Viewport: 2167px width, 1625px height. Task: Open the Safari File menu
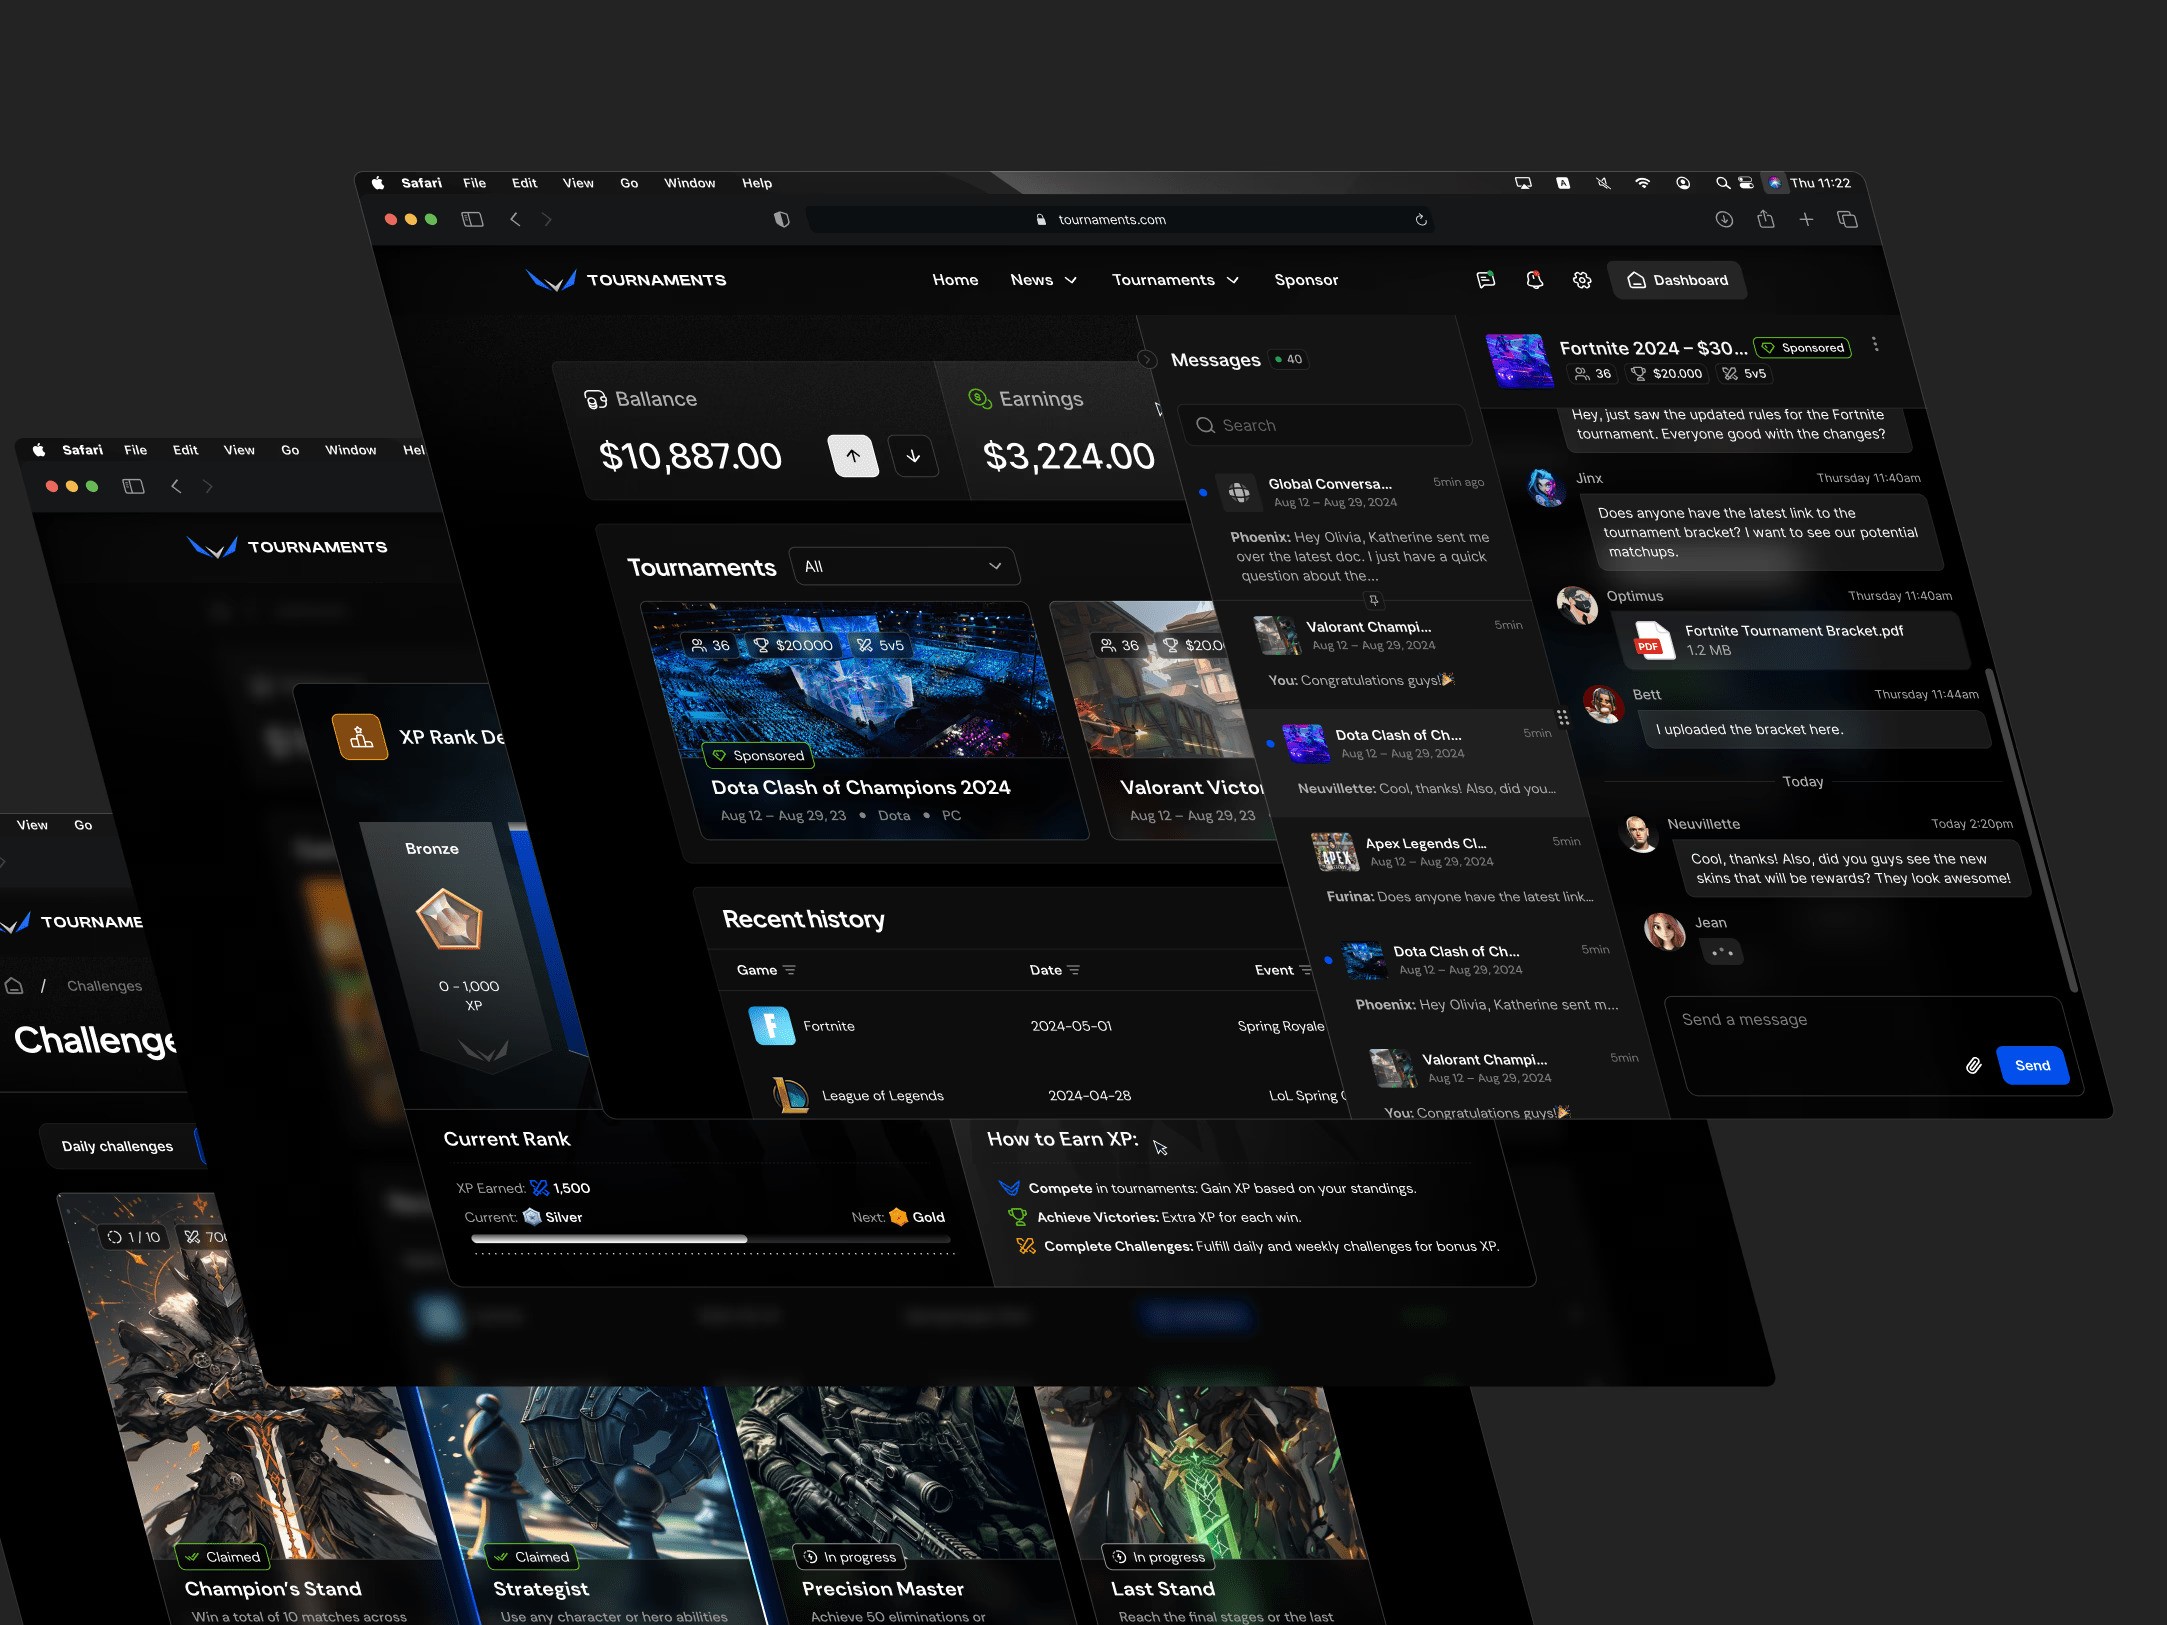tap(474, 183)
